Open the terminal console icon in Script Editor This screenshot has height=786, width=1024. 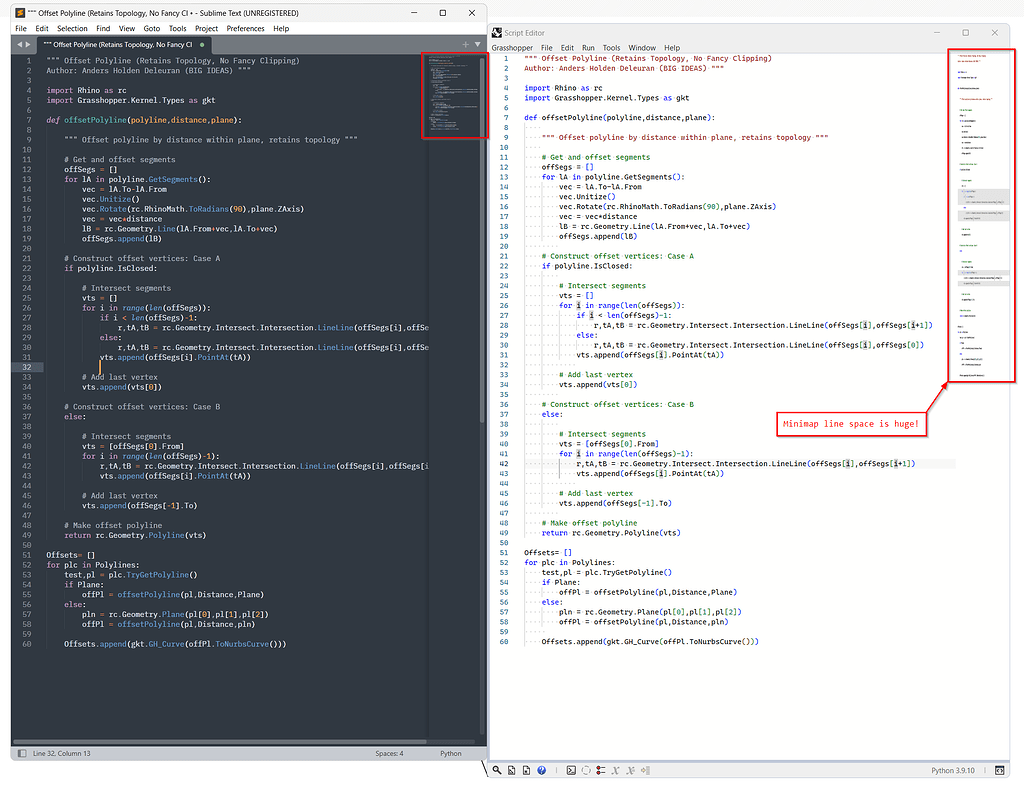pyautogui.click(x=571, y=770)
